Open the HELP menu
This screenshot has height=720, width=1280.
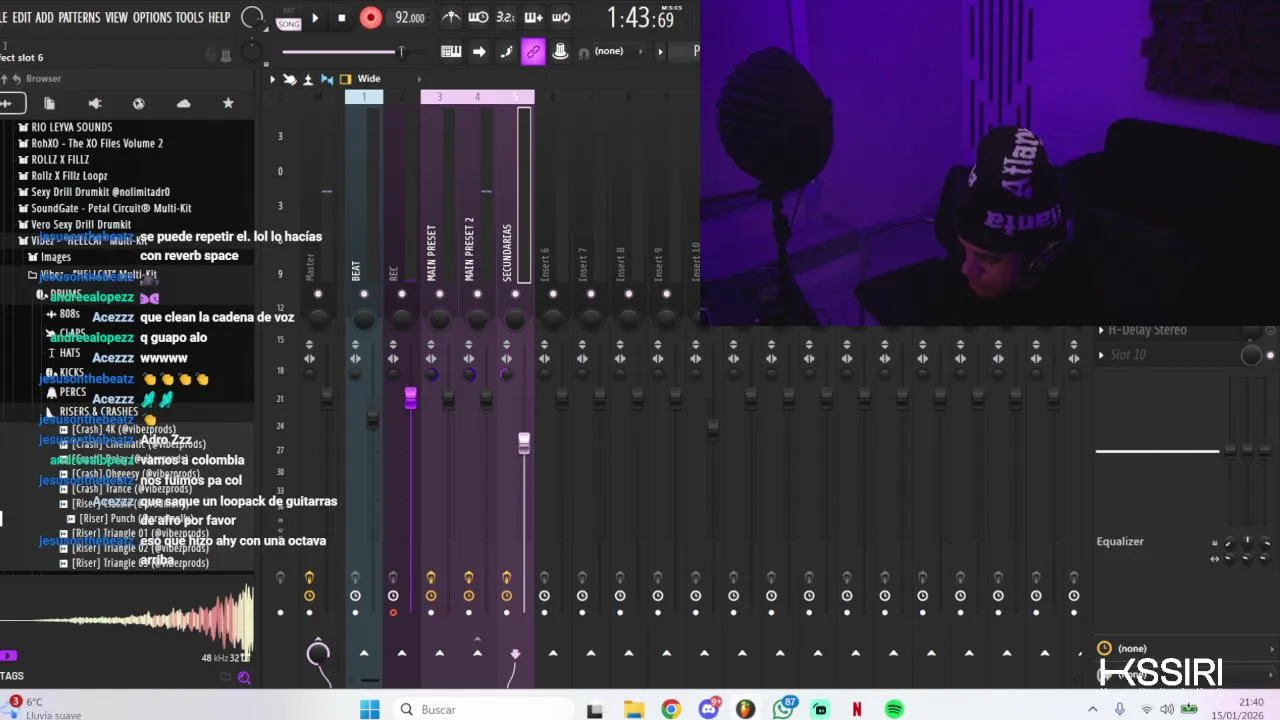[x=219, y=18]
